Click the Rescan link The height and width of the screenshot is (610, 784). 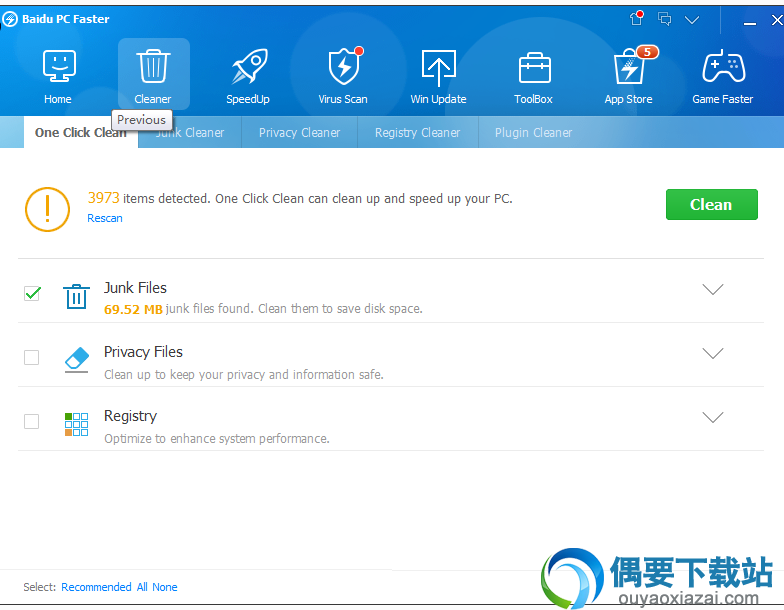pyautogui.click(x=104, y=218)
